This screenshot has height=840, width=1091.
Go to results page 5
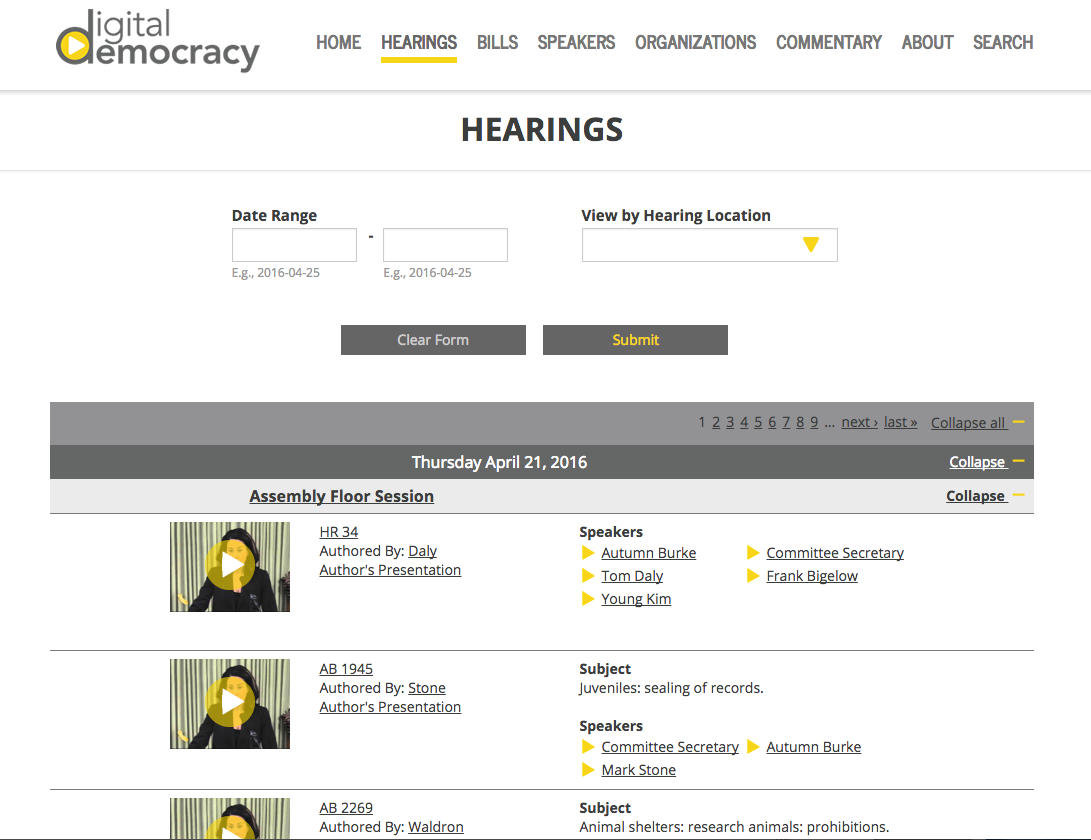(x=758, y=422)
